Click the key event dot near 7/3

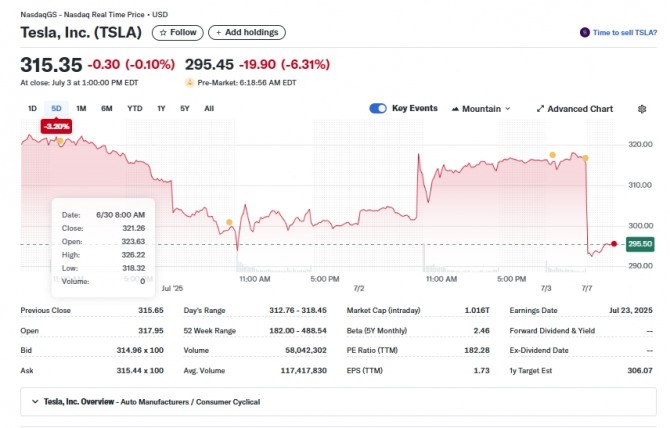click(x=551, y=155)
